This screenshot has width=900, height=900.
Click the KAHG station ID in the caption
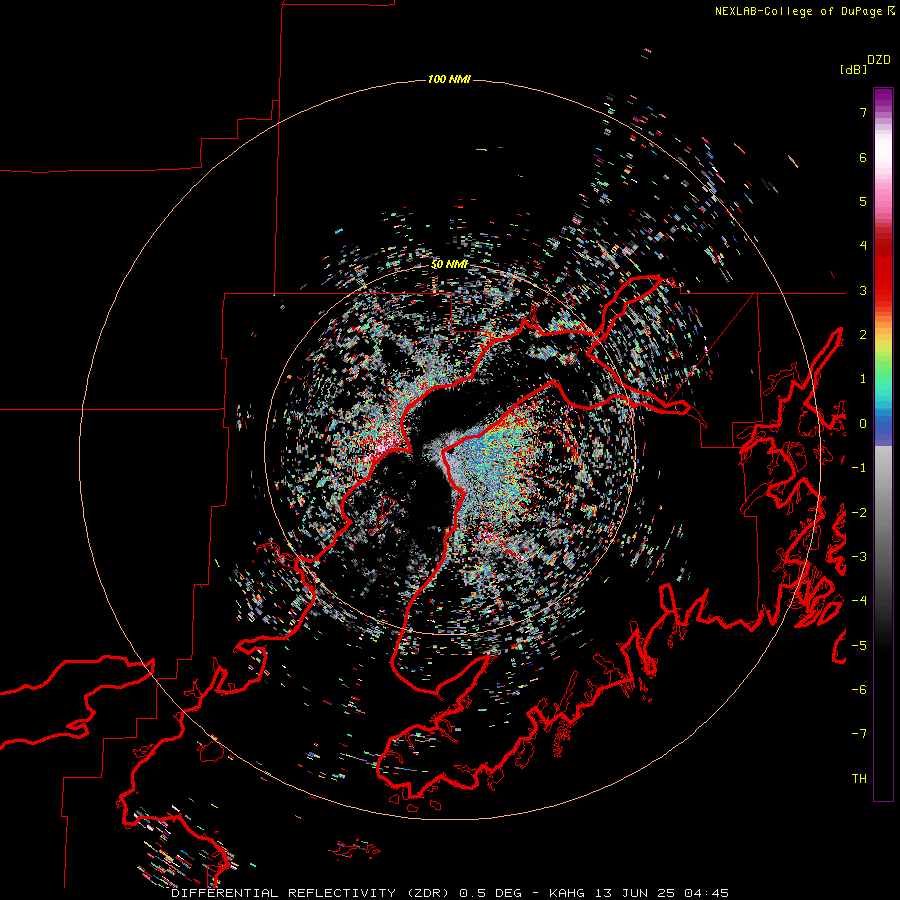(x=567, y=893)
